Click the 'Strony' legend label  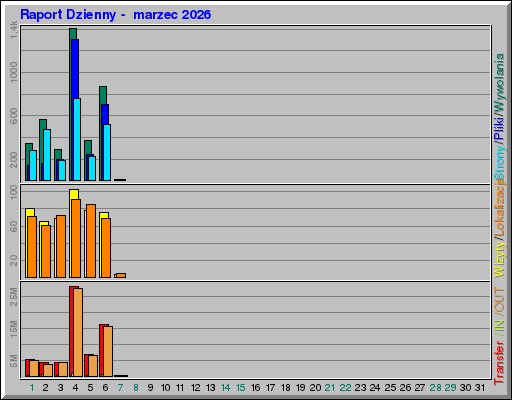coord(499,163)
